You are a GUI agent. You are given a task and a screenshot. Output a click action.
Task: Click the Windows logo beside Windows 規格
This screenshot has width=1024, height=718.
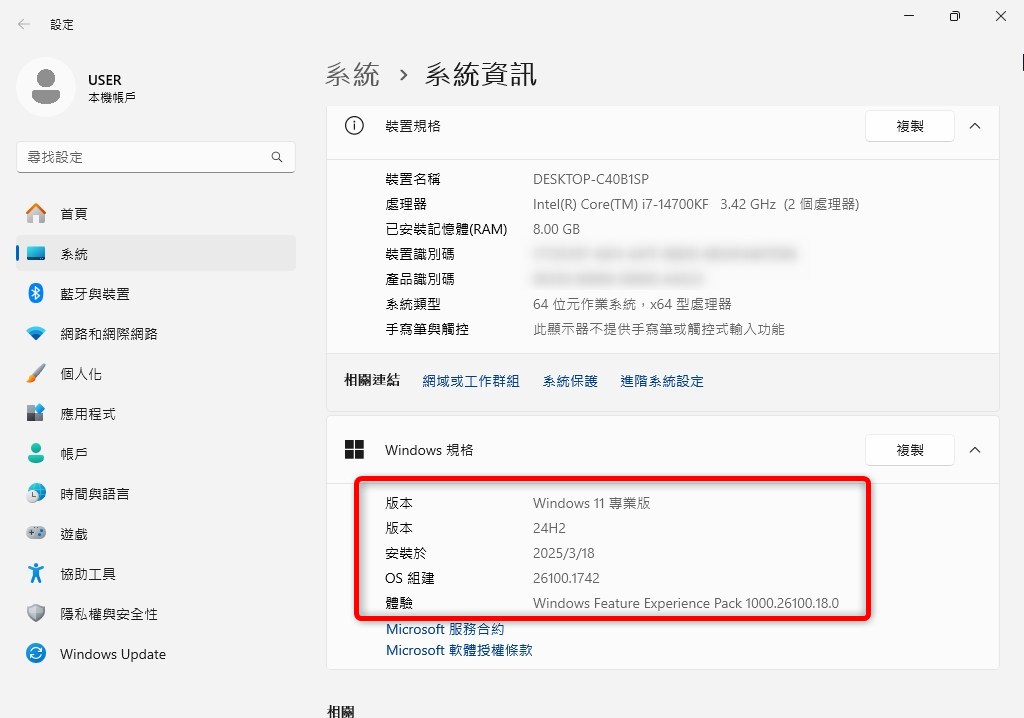click(x=354, y=449)
